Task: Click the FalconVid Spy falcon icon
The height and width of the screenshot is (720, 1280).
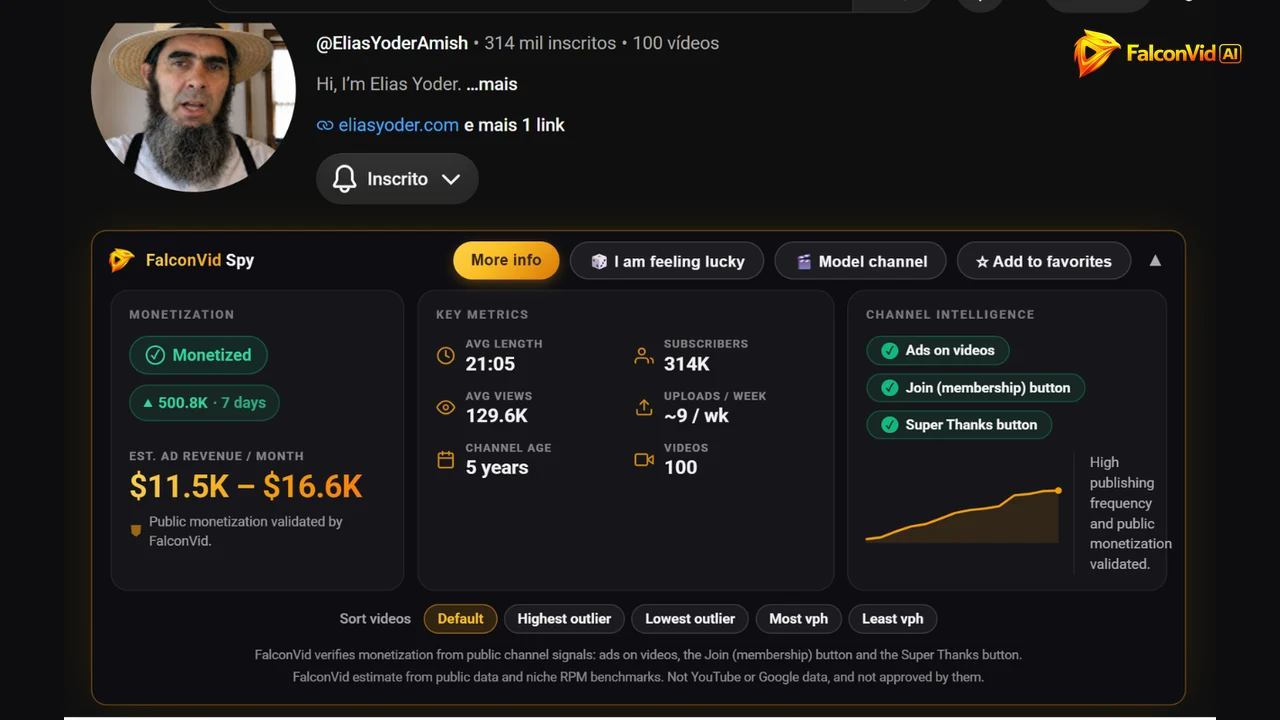Action: [121, 260]
